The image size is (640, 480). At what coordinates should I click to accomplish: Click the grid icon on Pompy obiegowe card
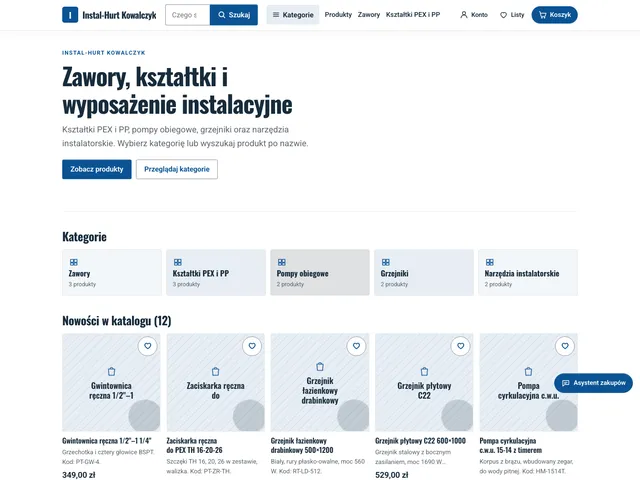282,262
